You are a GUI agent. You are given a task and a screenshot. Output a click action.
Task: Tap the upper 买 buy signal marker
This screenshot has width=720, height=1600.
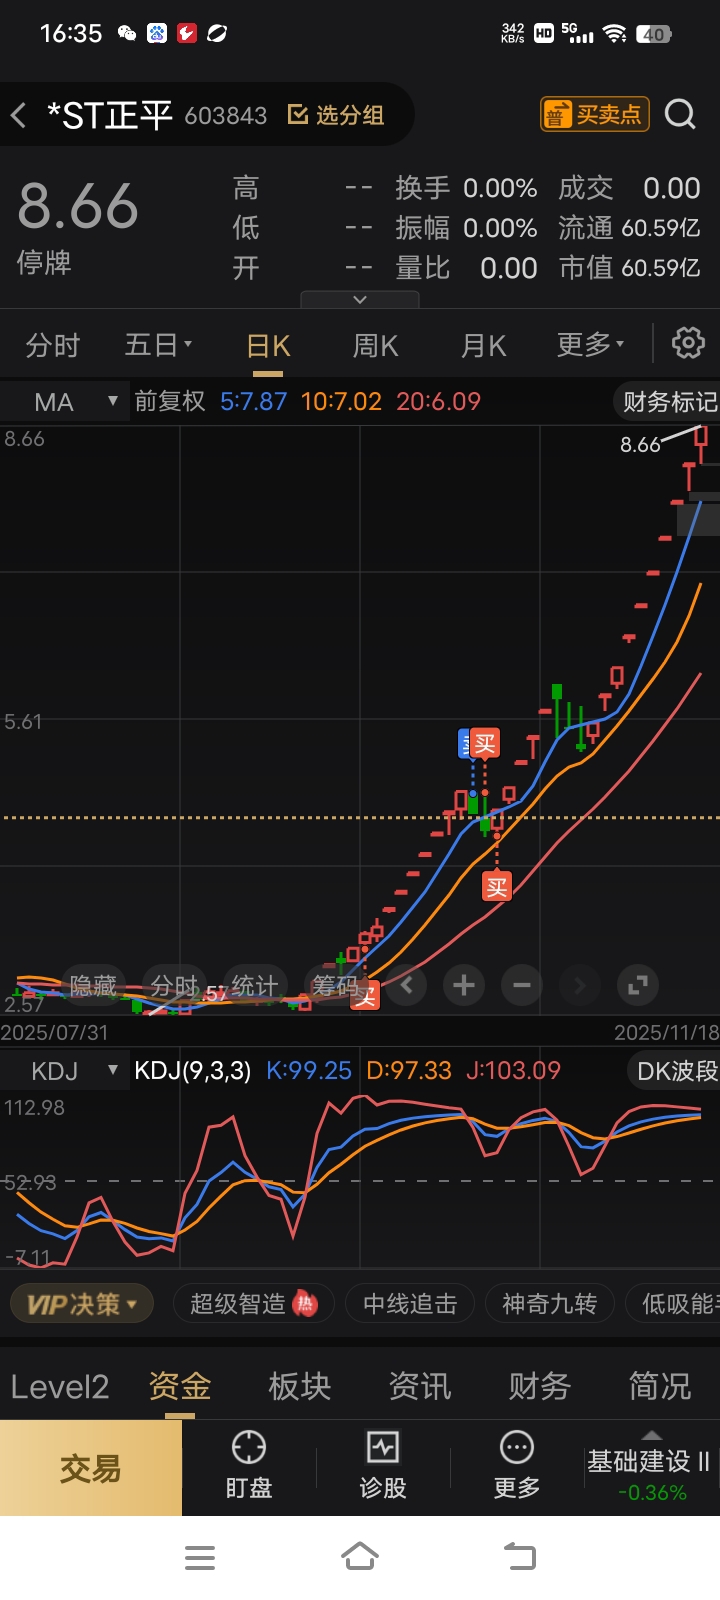[x=485, y=743]
